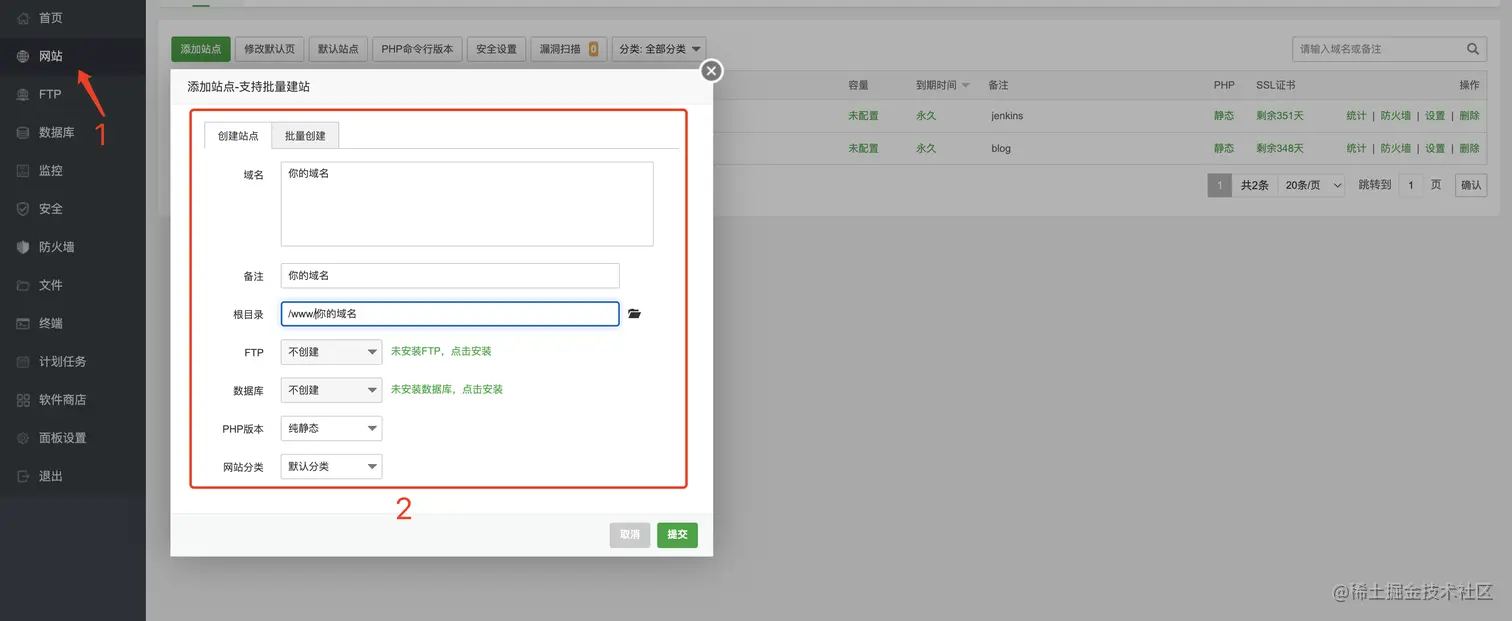Screen dimensions: 1512x621
Task: Focus the 域名 textarea
Action: (467, 204)
